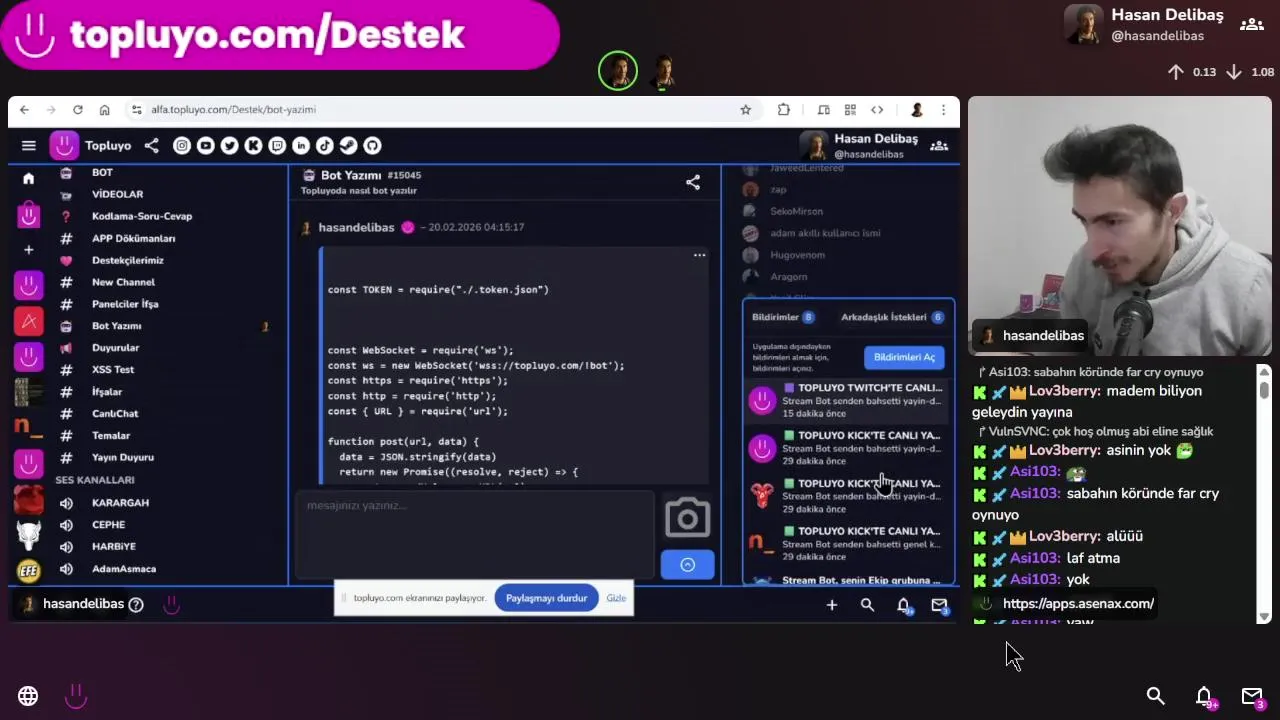Screen dimensions: 1280x720
Task: Click the Bildirimleri Aç button
Action: pos(904,357)
